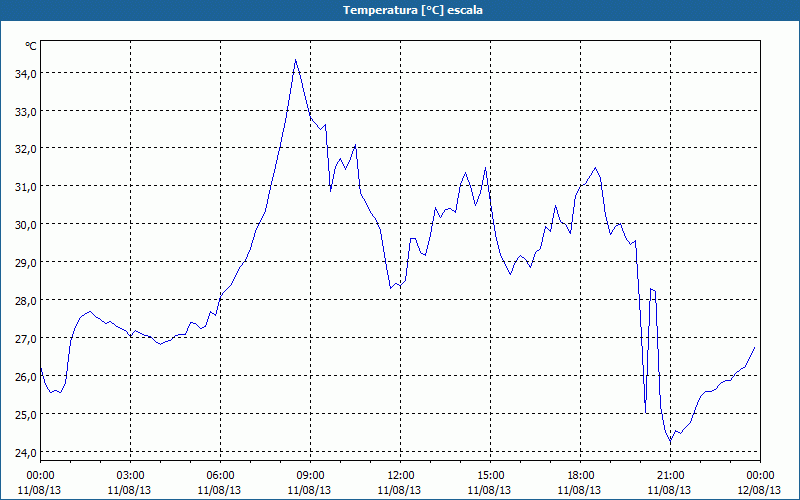Click the 03:00 time axis label
The height and width of the screenshot is (500, 800).
tap(130, 476)
